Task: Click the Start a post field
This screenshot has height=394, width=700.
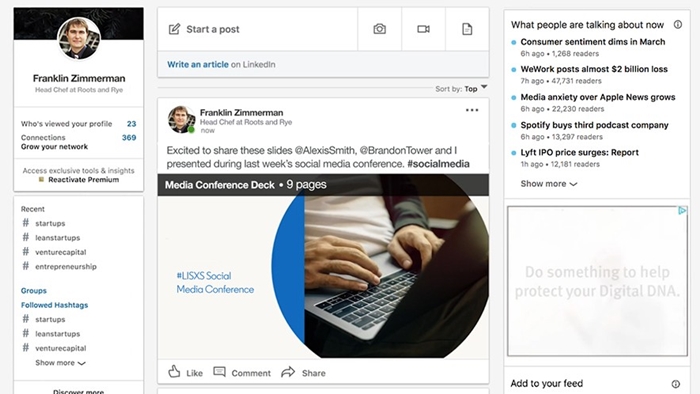Action: pos(257,29)
